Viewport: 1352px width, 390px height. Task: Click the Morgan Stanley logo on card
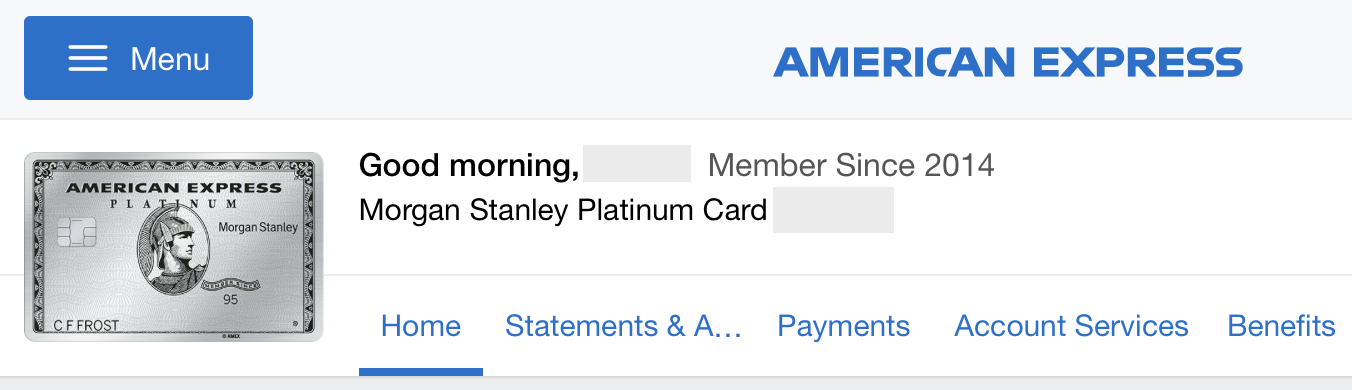[x=257, y=228]
